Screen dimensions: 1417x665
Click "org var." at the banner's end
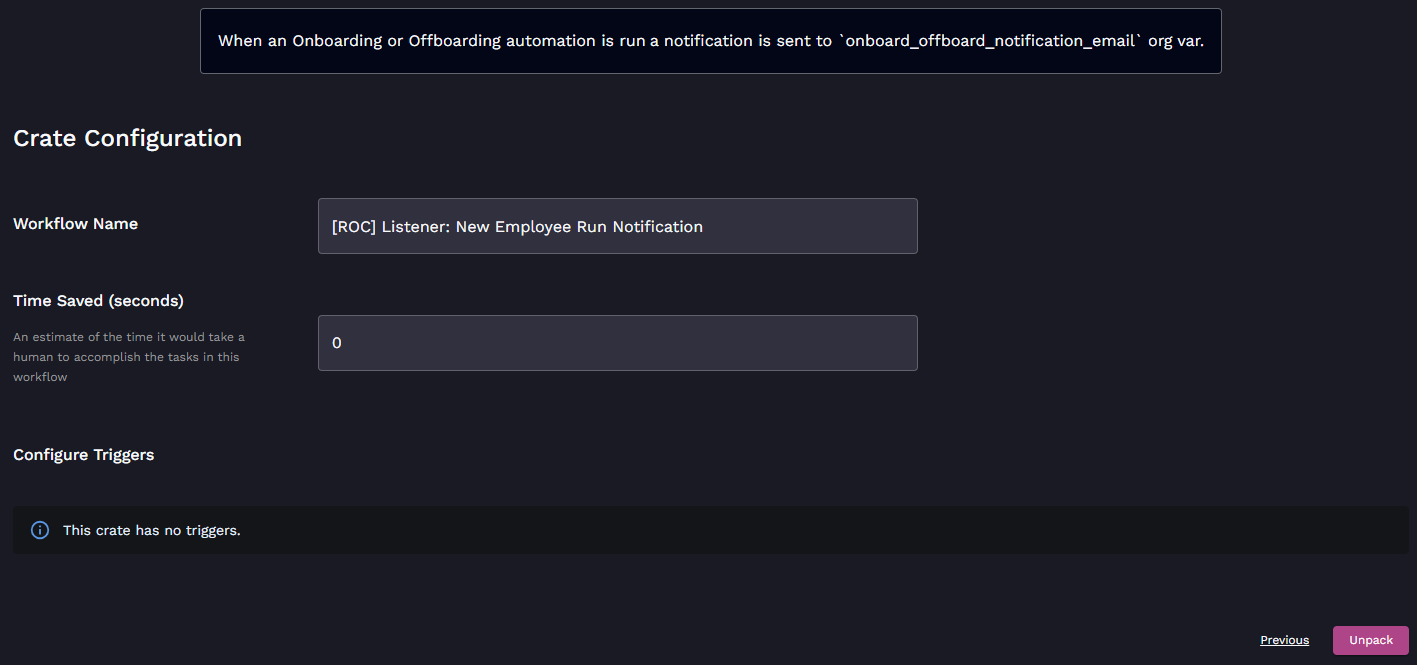(1176, 41)
